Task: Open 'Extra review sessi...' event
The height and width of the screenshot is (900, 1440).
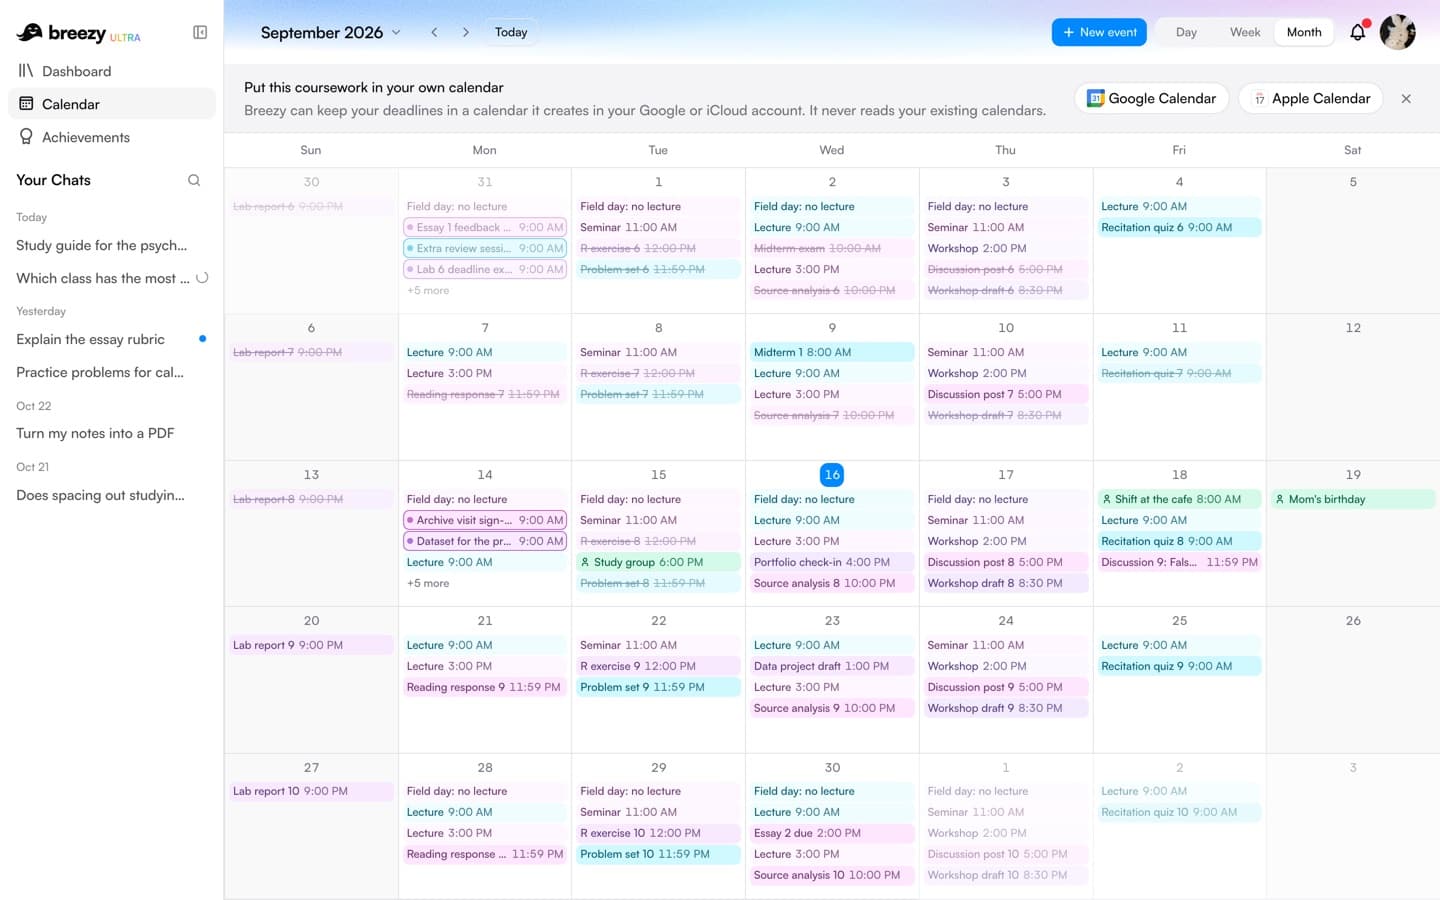Action: tap(485, 248)
